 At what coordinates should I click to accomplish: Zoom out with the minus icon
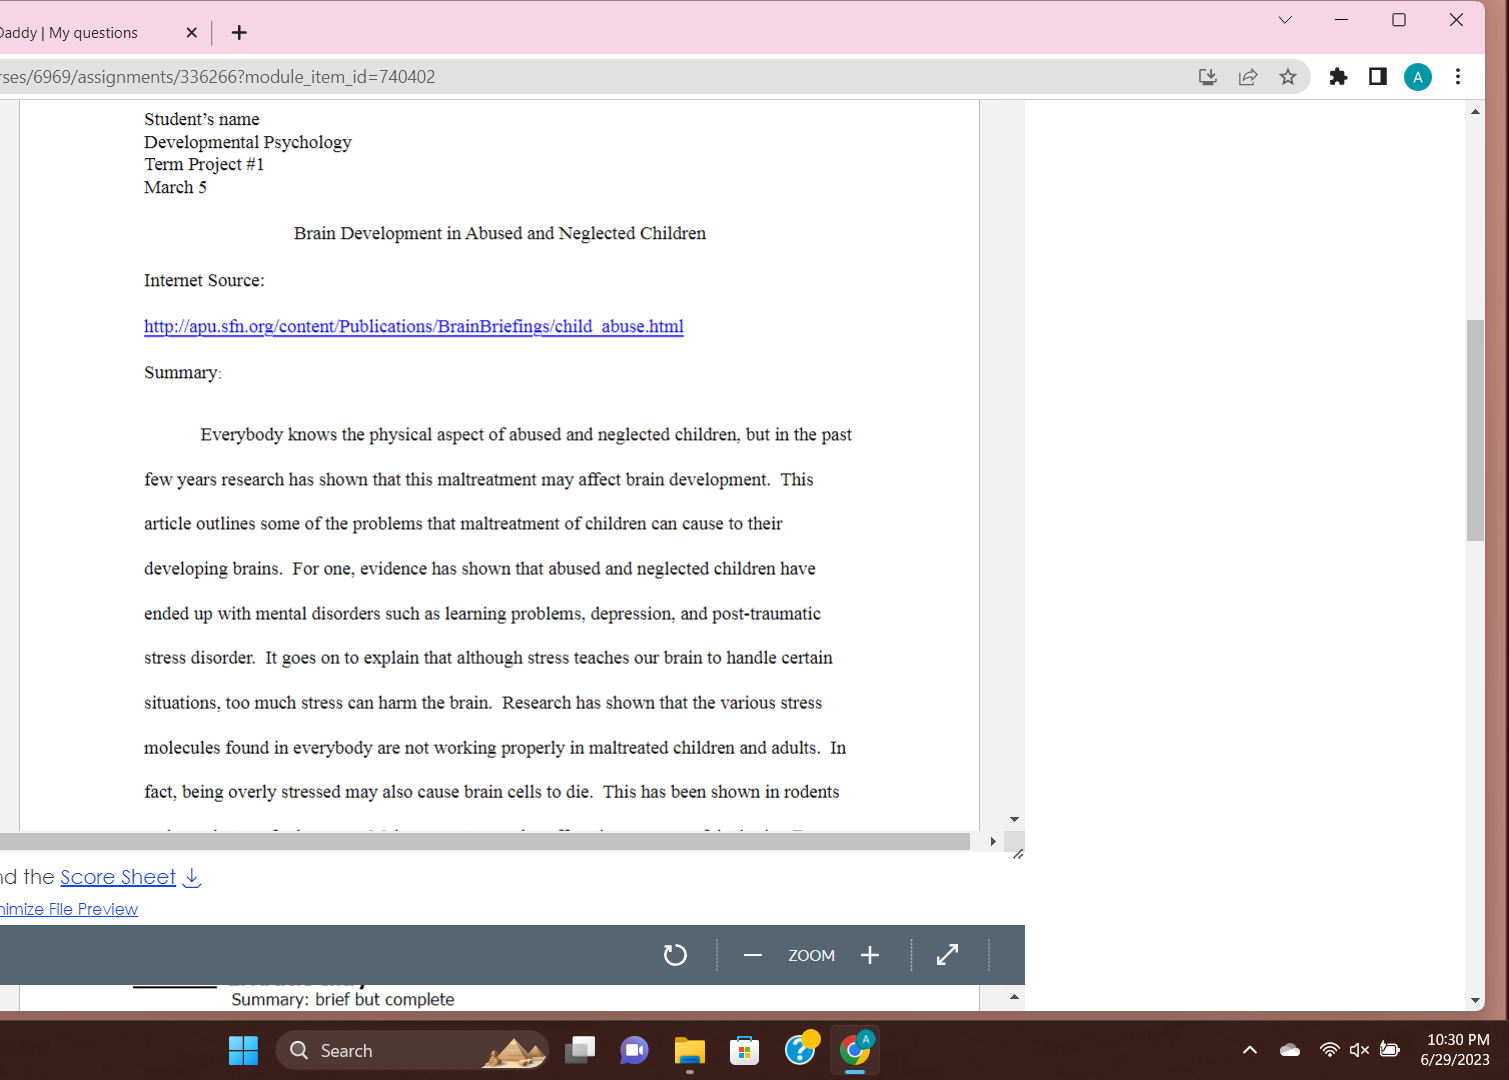(753, 955)
